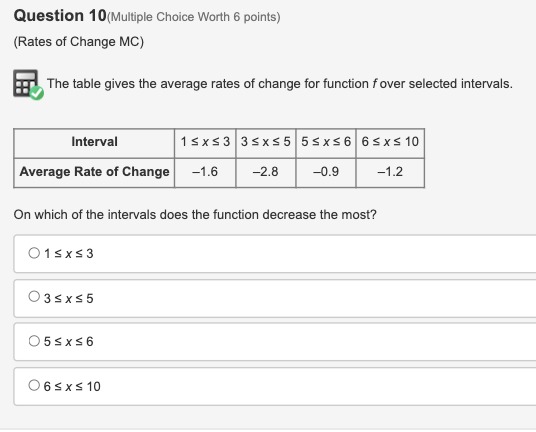This screenshot has width=536, height=432.
Task: Click the table cell showing –2.8
Action: [266, 173]
